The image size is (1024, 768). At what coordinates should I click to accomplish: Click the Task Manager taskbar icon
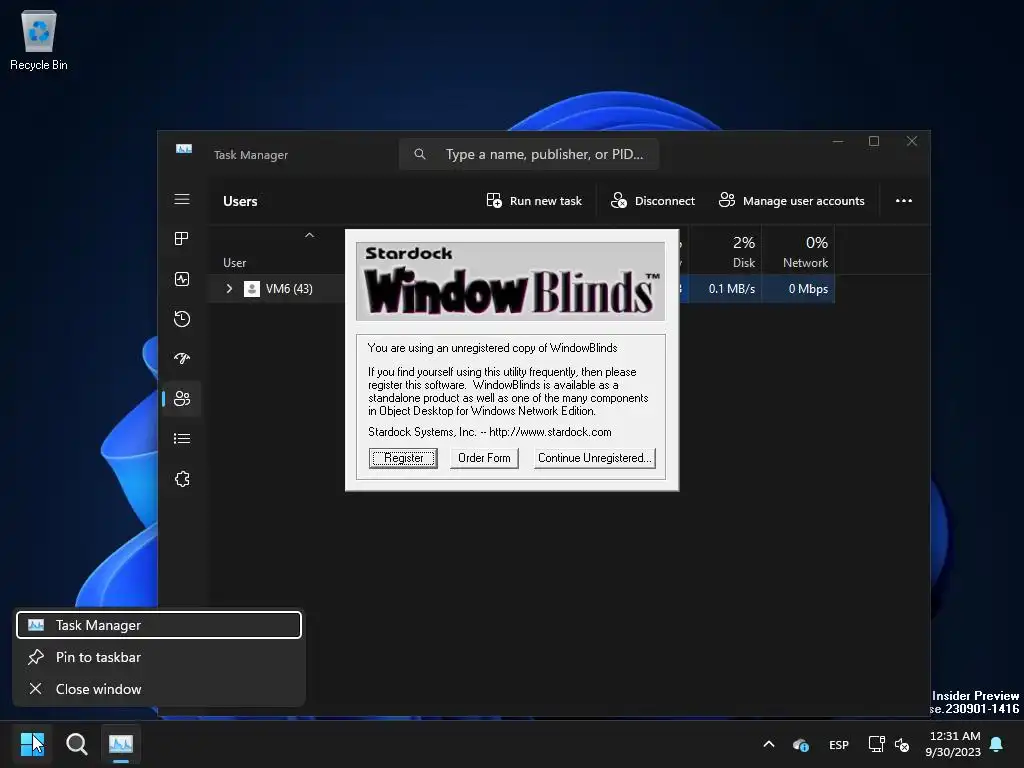(121, 744)
